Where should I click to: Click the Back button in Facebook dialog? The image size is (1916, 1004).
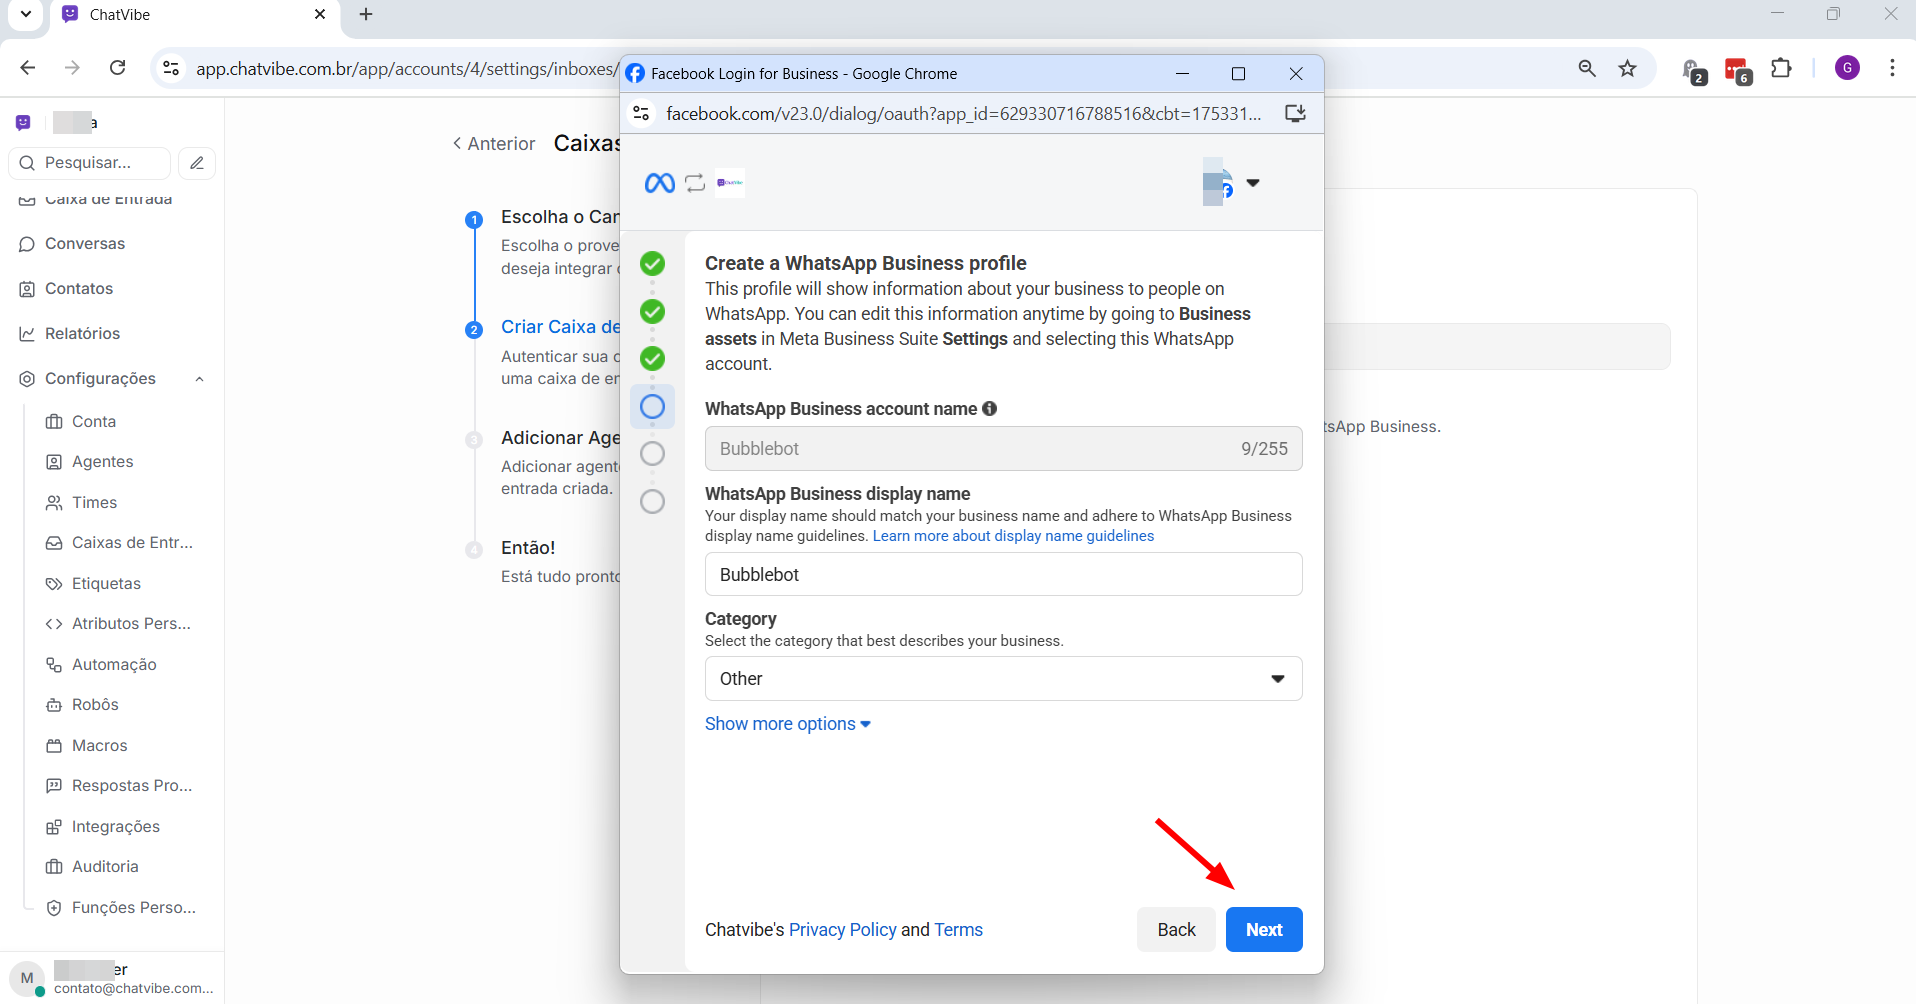click(1176, 929)
